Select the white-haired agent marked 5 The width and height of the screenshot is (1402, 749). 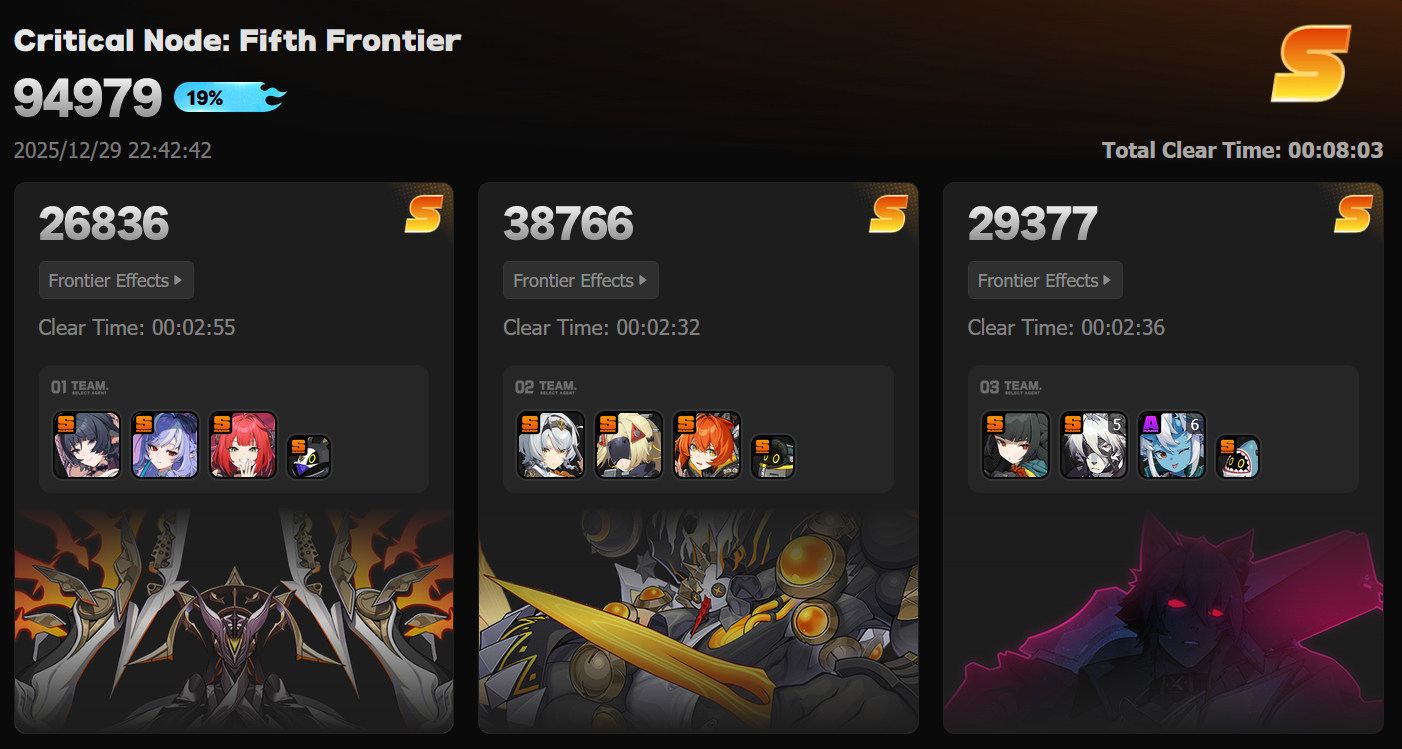pos(1094,445)
